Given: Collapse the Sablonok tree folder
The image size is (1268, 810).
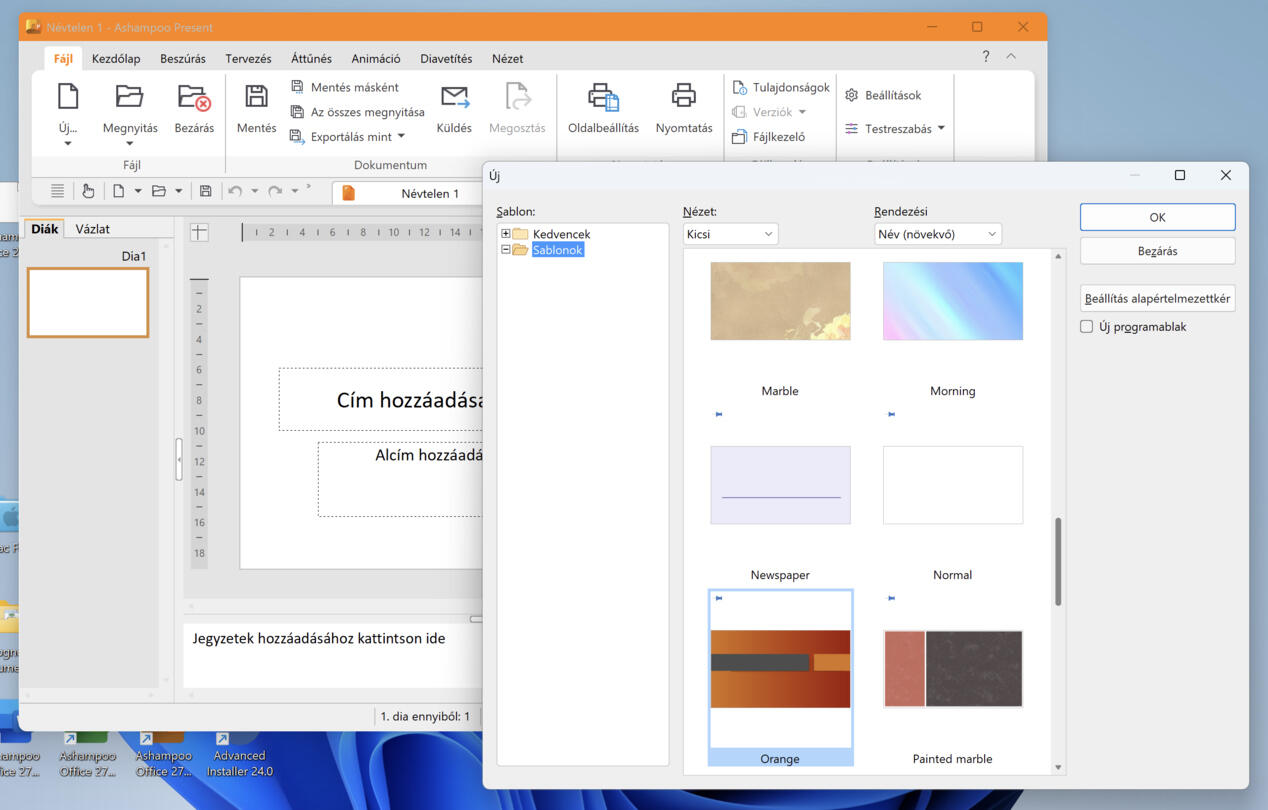Looking at the screenshot, I should click(506, 250).
